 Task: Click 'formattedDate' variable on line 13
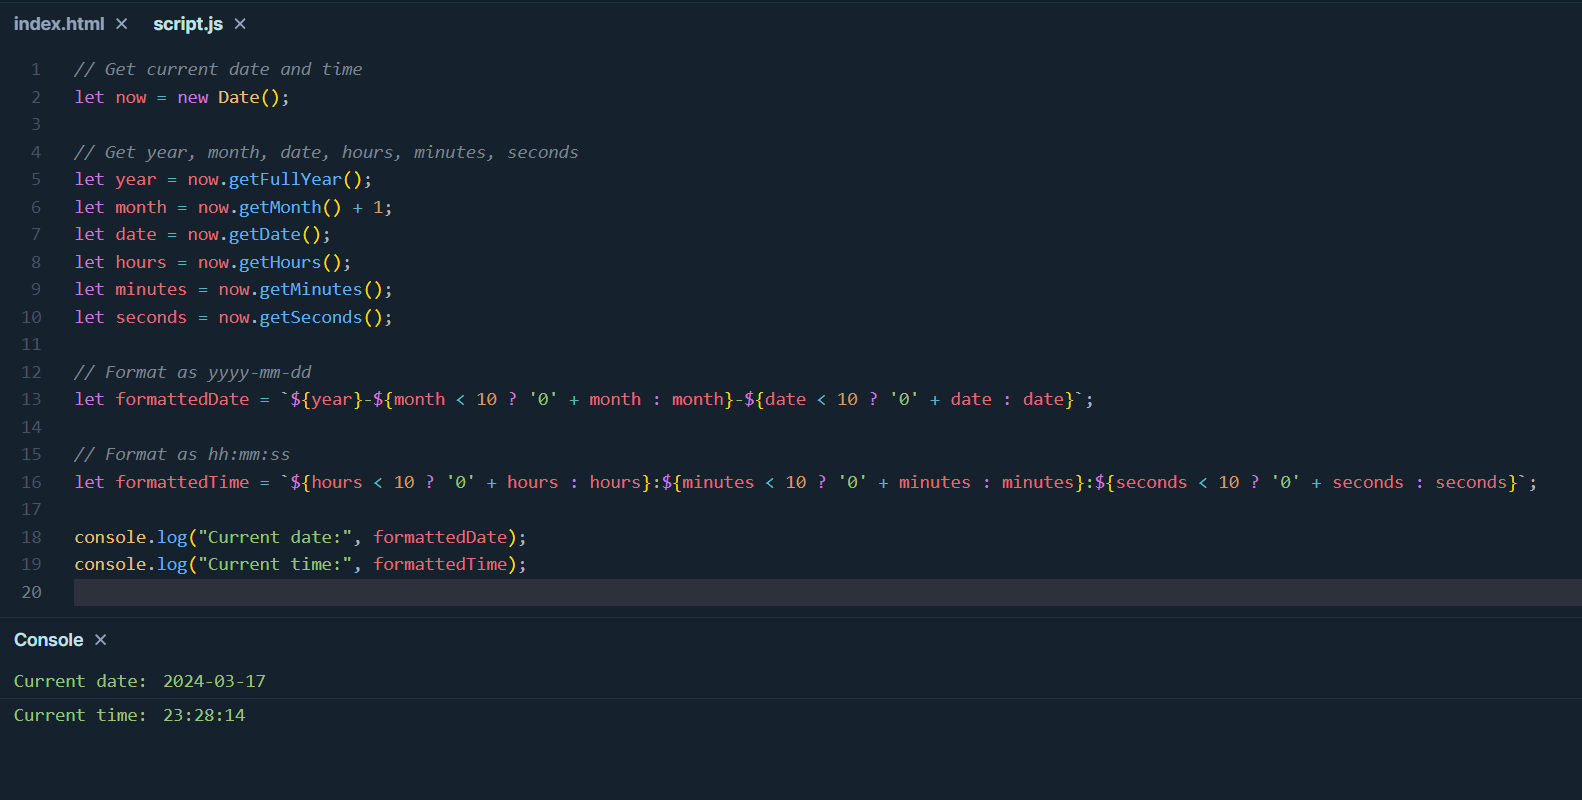(183, 399)
